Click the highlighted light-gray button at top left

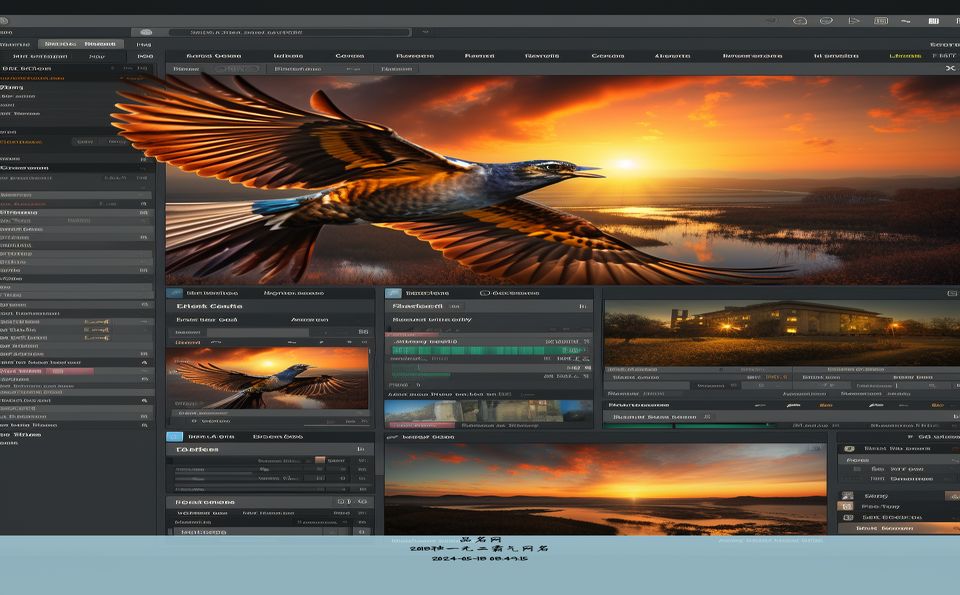point(81,44)
